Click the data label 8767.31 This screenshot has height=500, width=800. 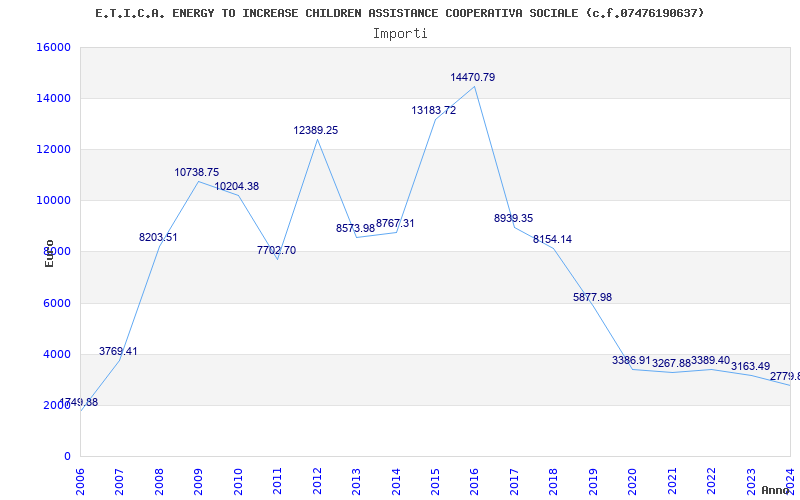pos(395,223)
